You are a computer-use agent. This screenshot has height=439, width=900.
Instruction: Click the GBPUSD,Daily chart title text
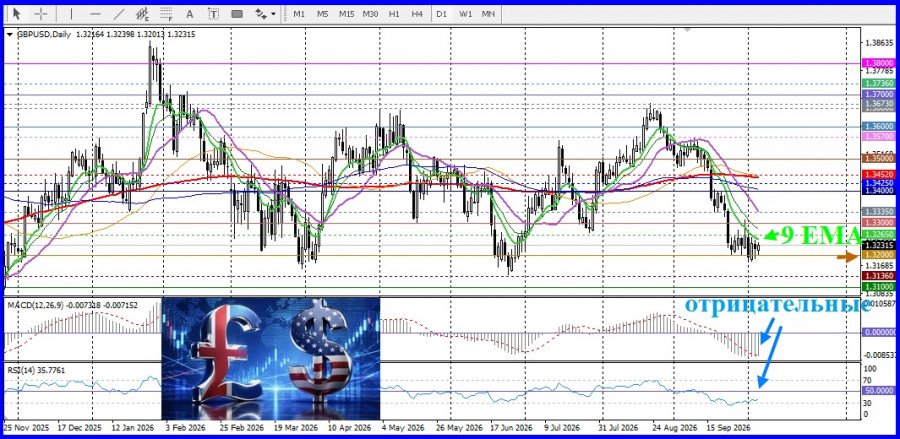point(44,34)
